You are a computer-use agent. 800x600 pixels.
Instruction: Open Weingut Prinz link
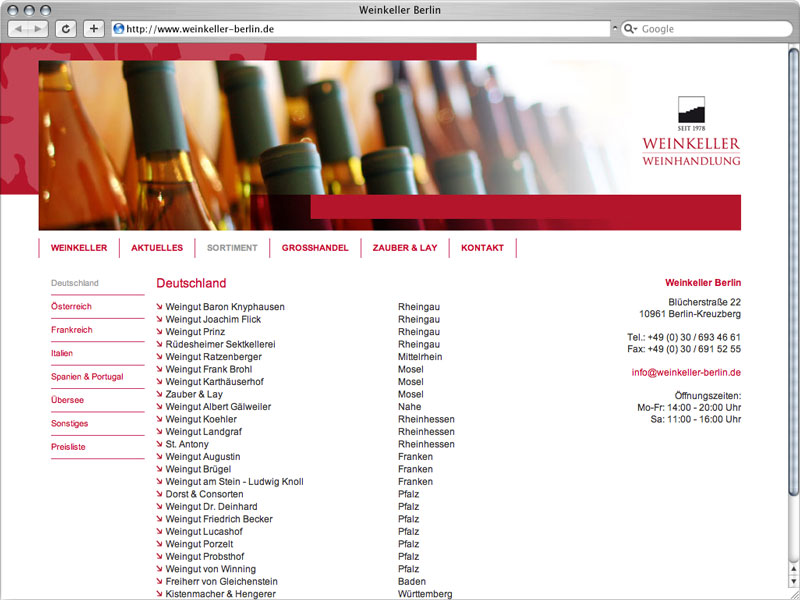point(195,332)
